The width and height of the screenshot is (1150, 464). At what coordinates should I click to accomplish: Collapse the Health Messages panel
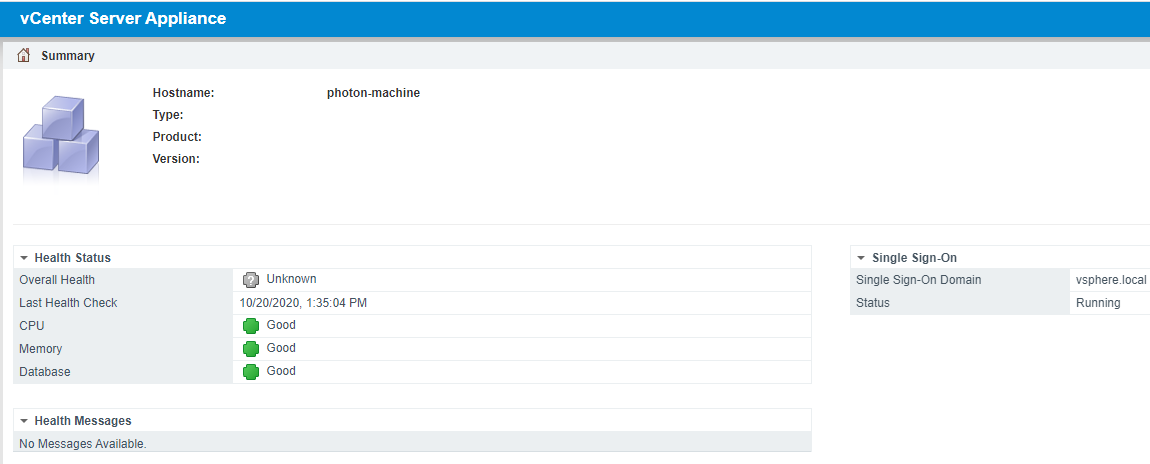[24, 421]
